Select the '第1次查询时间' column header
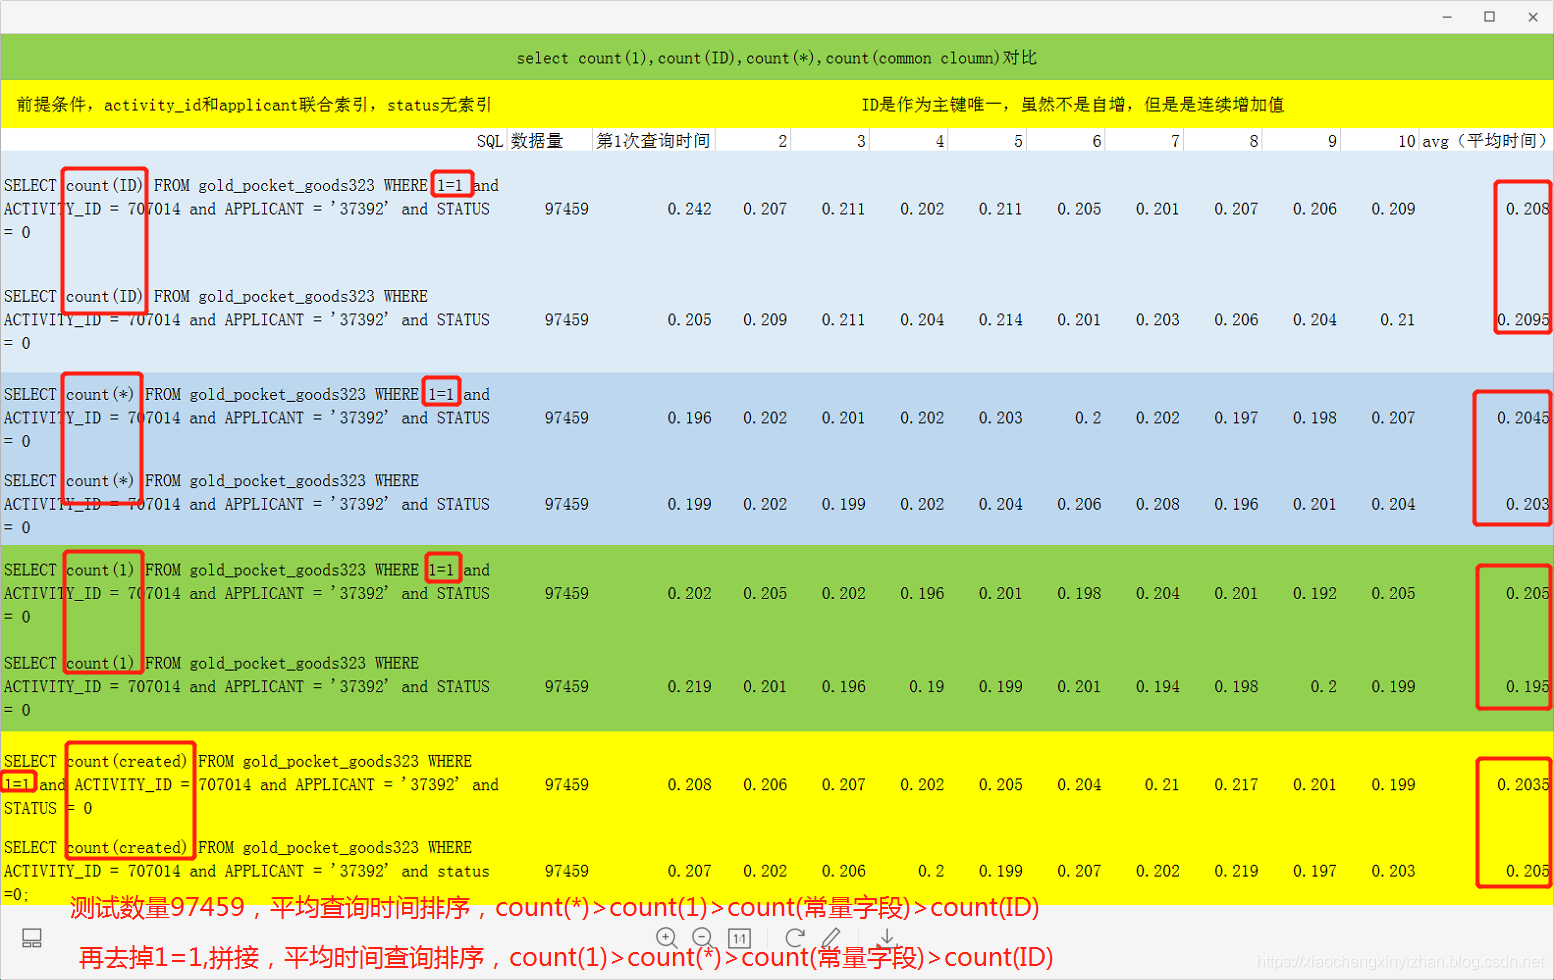Viewport: 1554px width, 980px height. (x=653, y=141)
